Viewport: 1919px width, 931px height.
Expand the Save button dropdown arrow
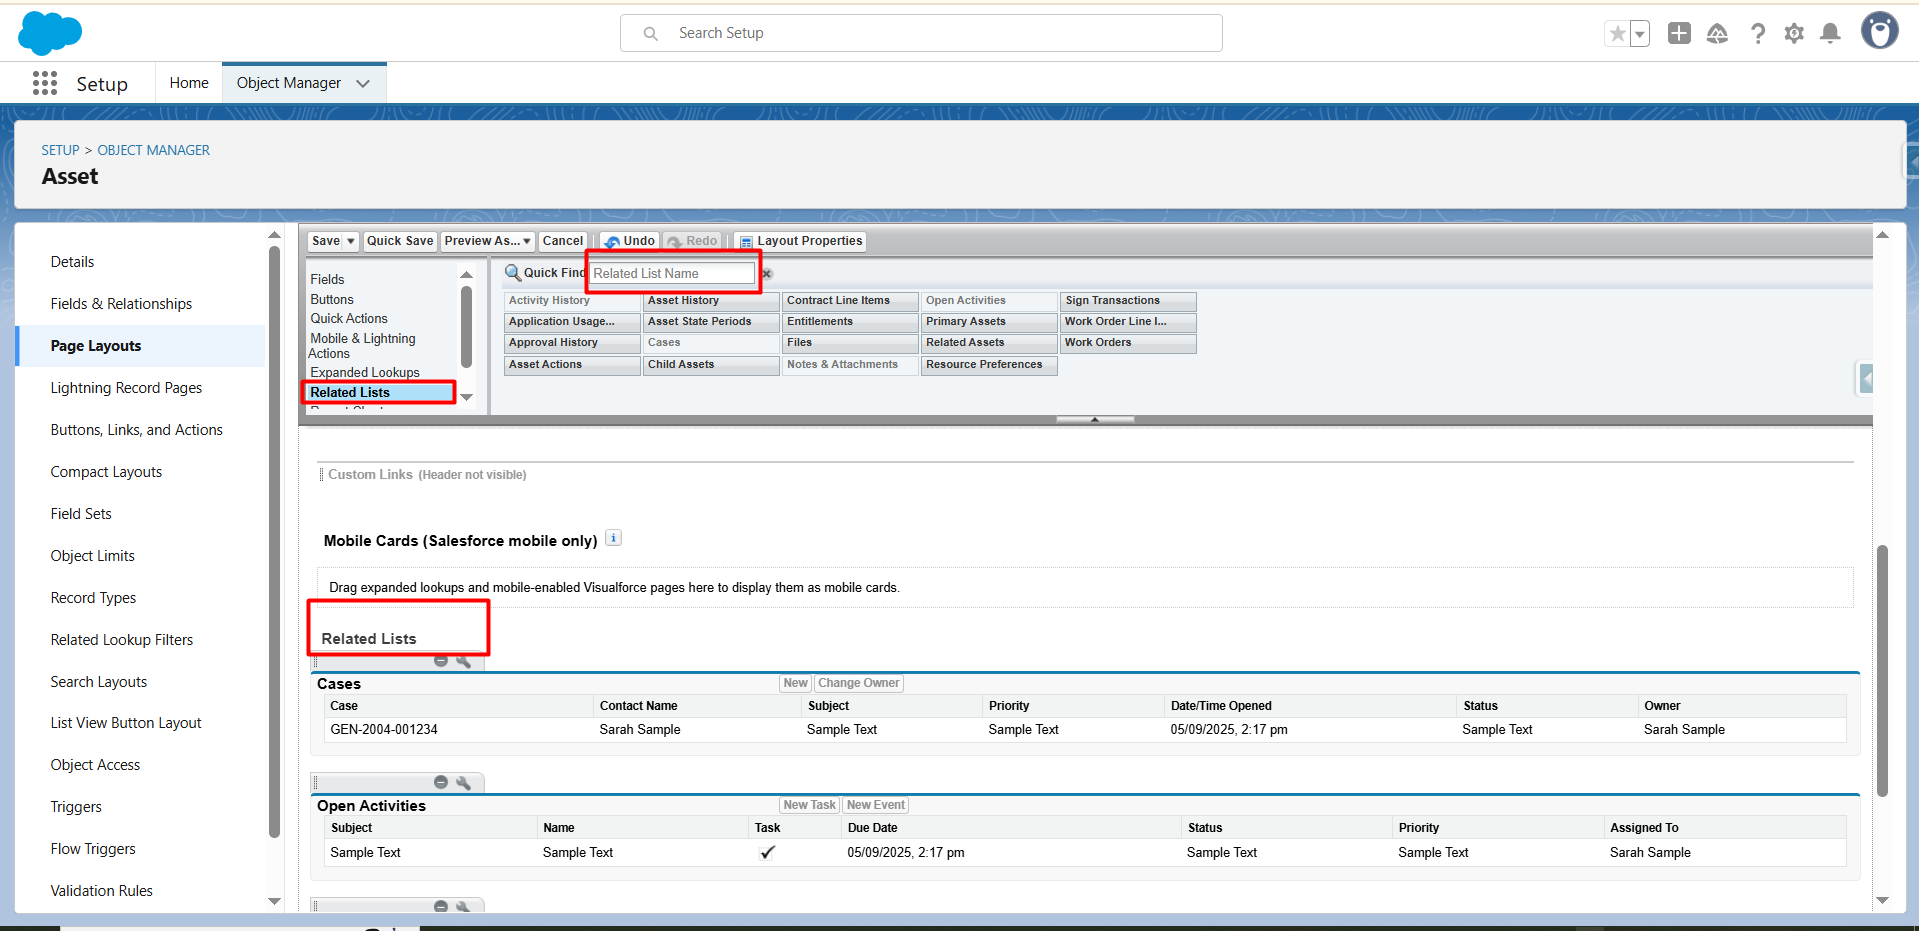click(351, 241)
